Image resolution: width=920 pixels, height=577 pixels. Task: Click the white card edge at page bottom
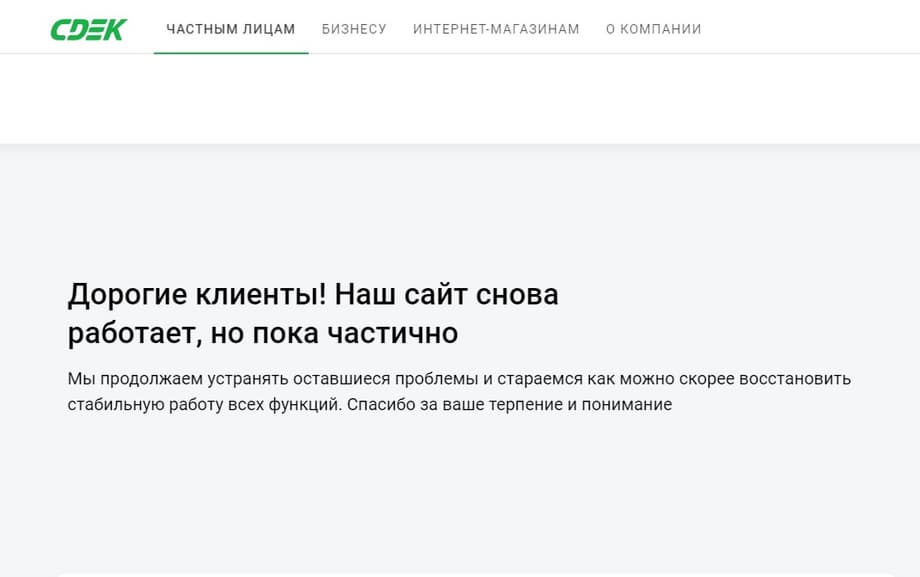[460, 574]
